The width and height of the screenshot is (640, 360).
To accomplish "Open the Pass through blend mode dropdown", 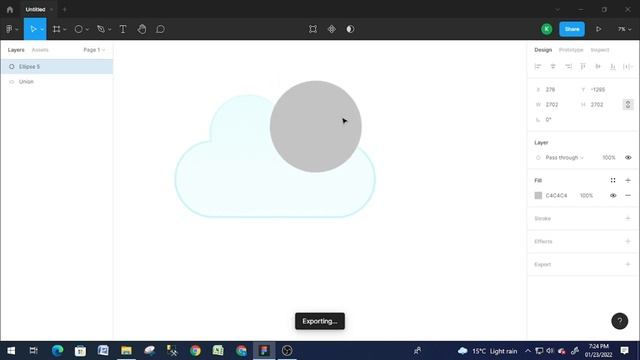I will click(x=564, y=158).
